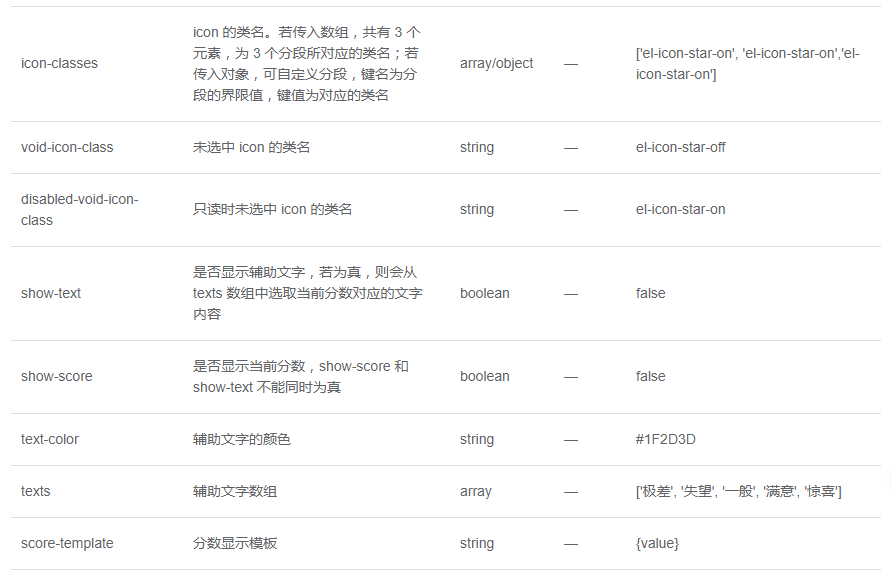
Task: Click the boolean type in show-score row
Action: 484,376
